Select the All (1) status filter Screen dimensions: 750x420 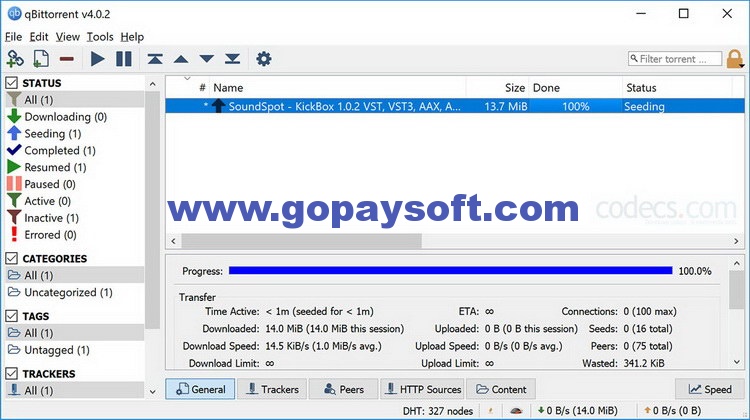coord(75,99)
